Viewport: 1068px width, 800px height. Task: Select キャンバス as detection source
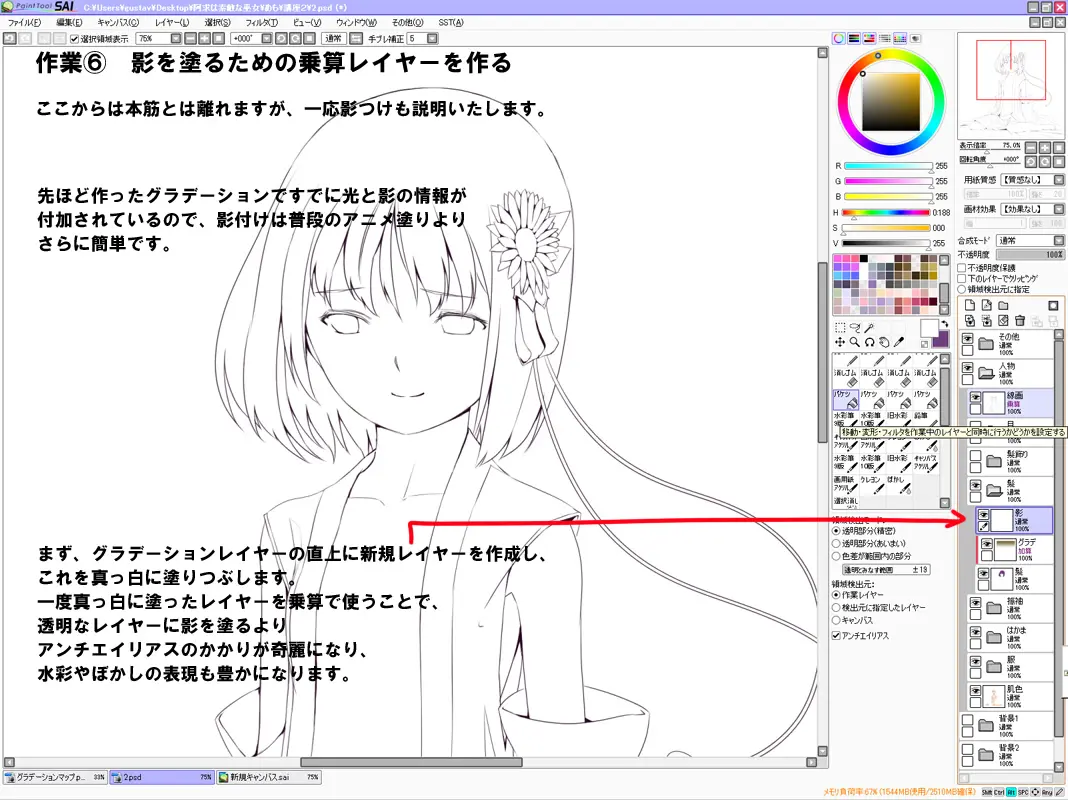coord(836,620)
